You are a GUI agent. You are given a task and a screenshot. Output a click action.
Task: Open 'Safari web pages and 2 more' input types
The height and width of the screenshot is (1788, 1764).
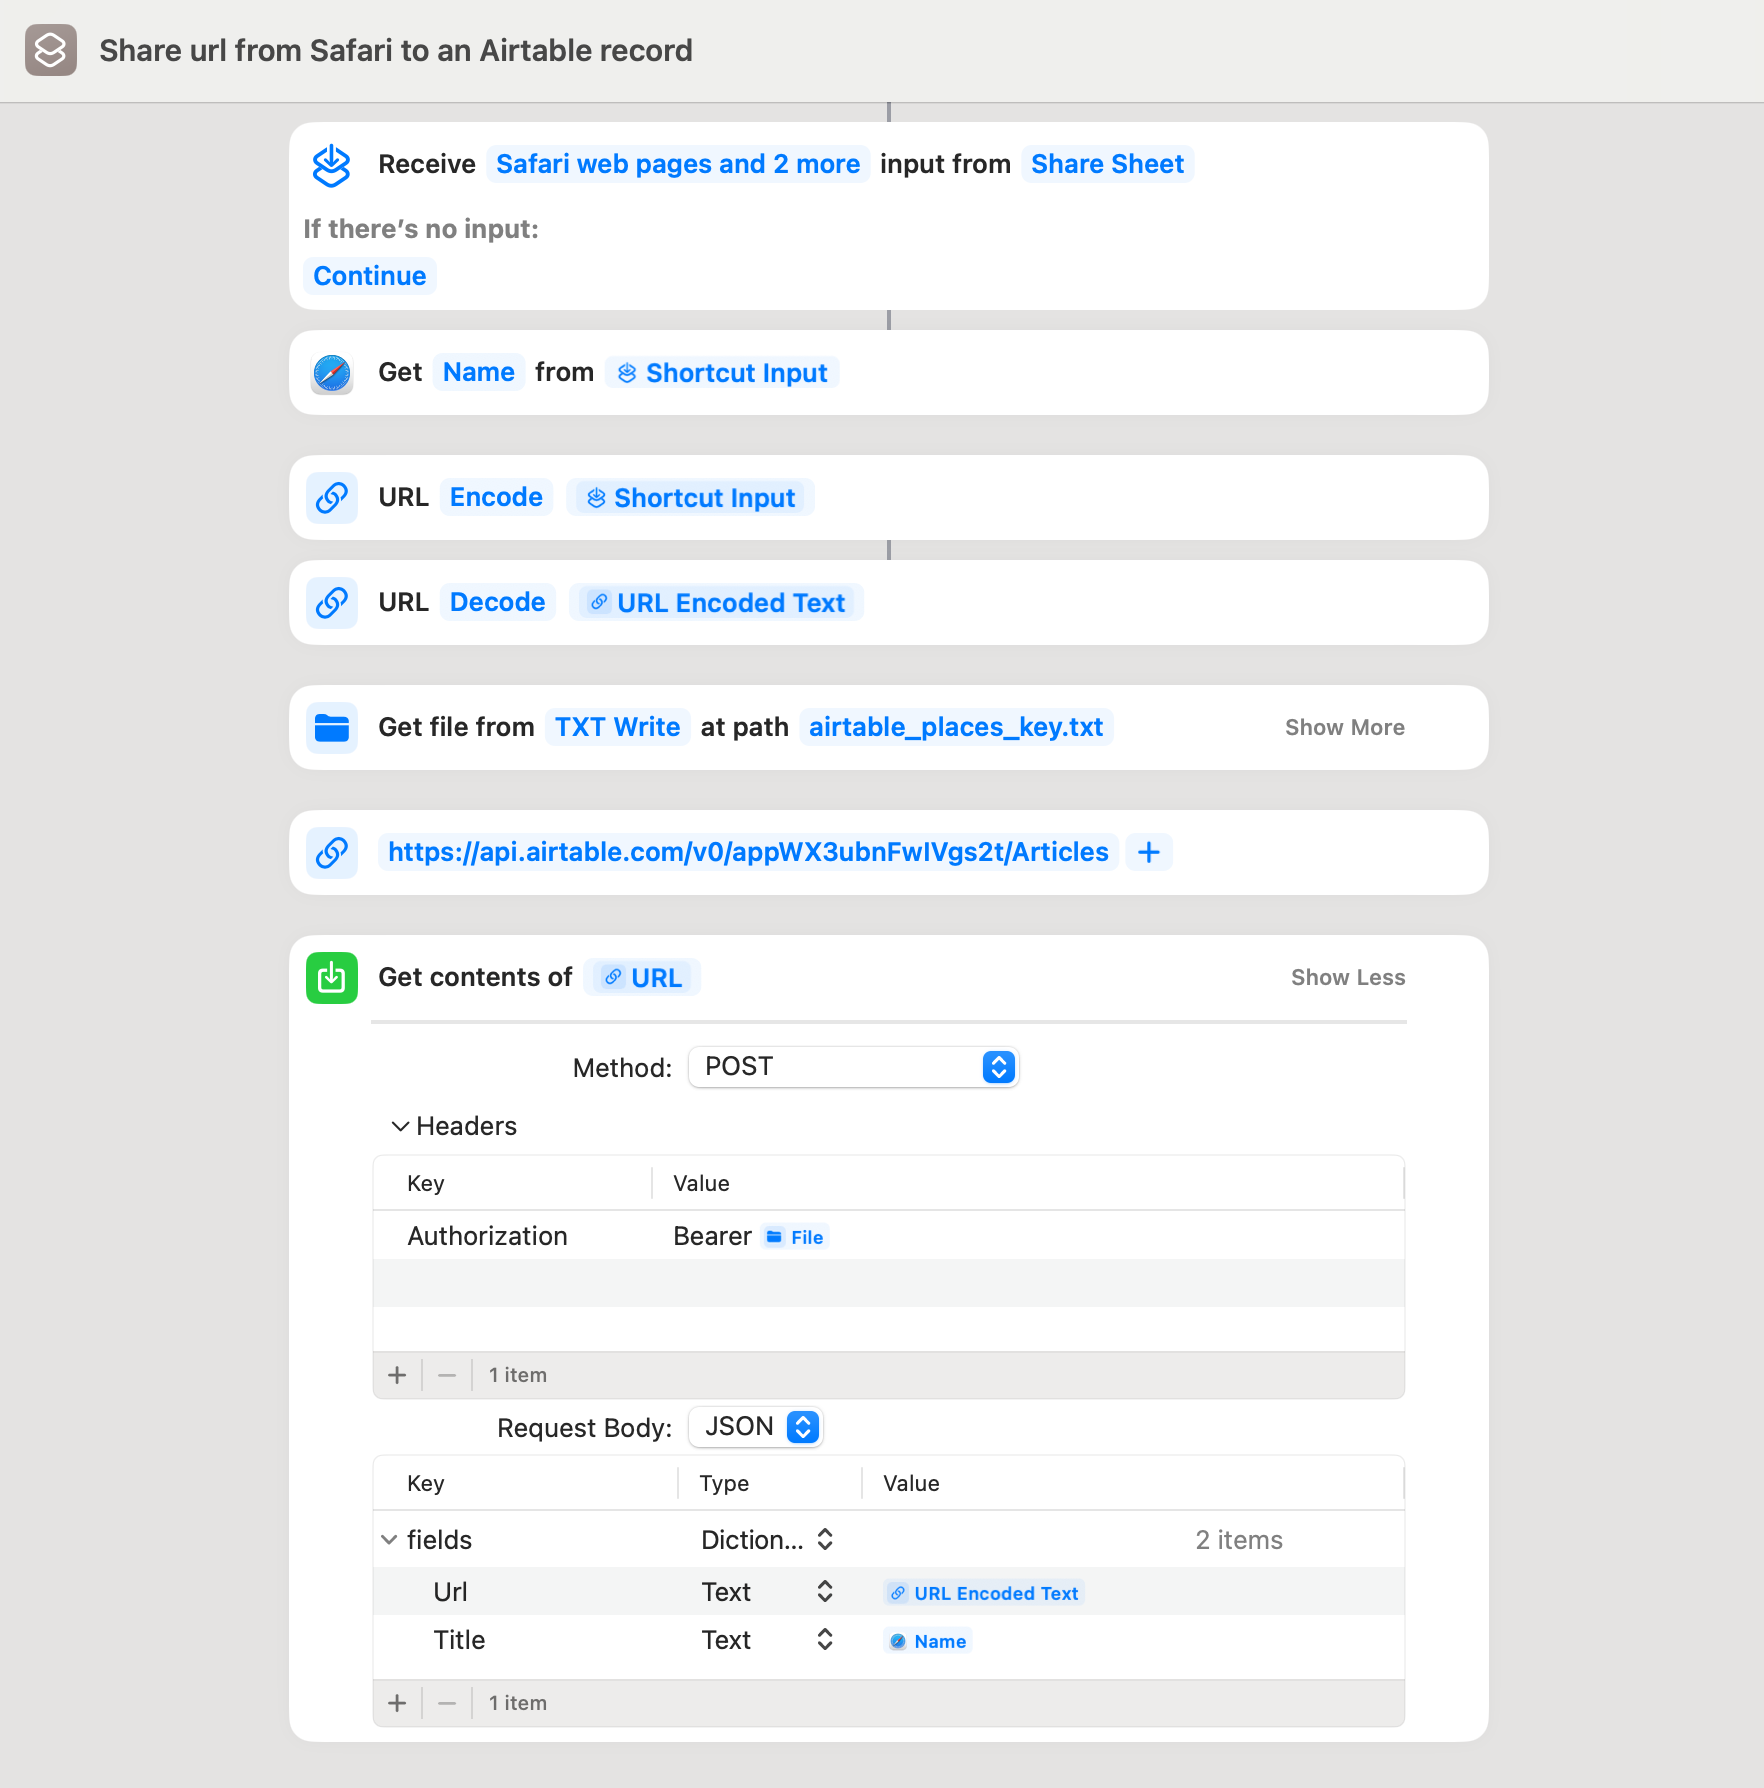(678, 164)
